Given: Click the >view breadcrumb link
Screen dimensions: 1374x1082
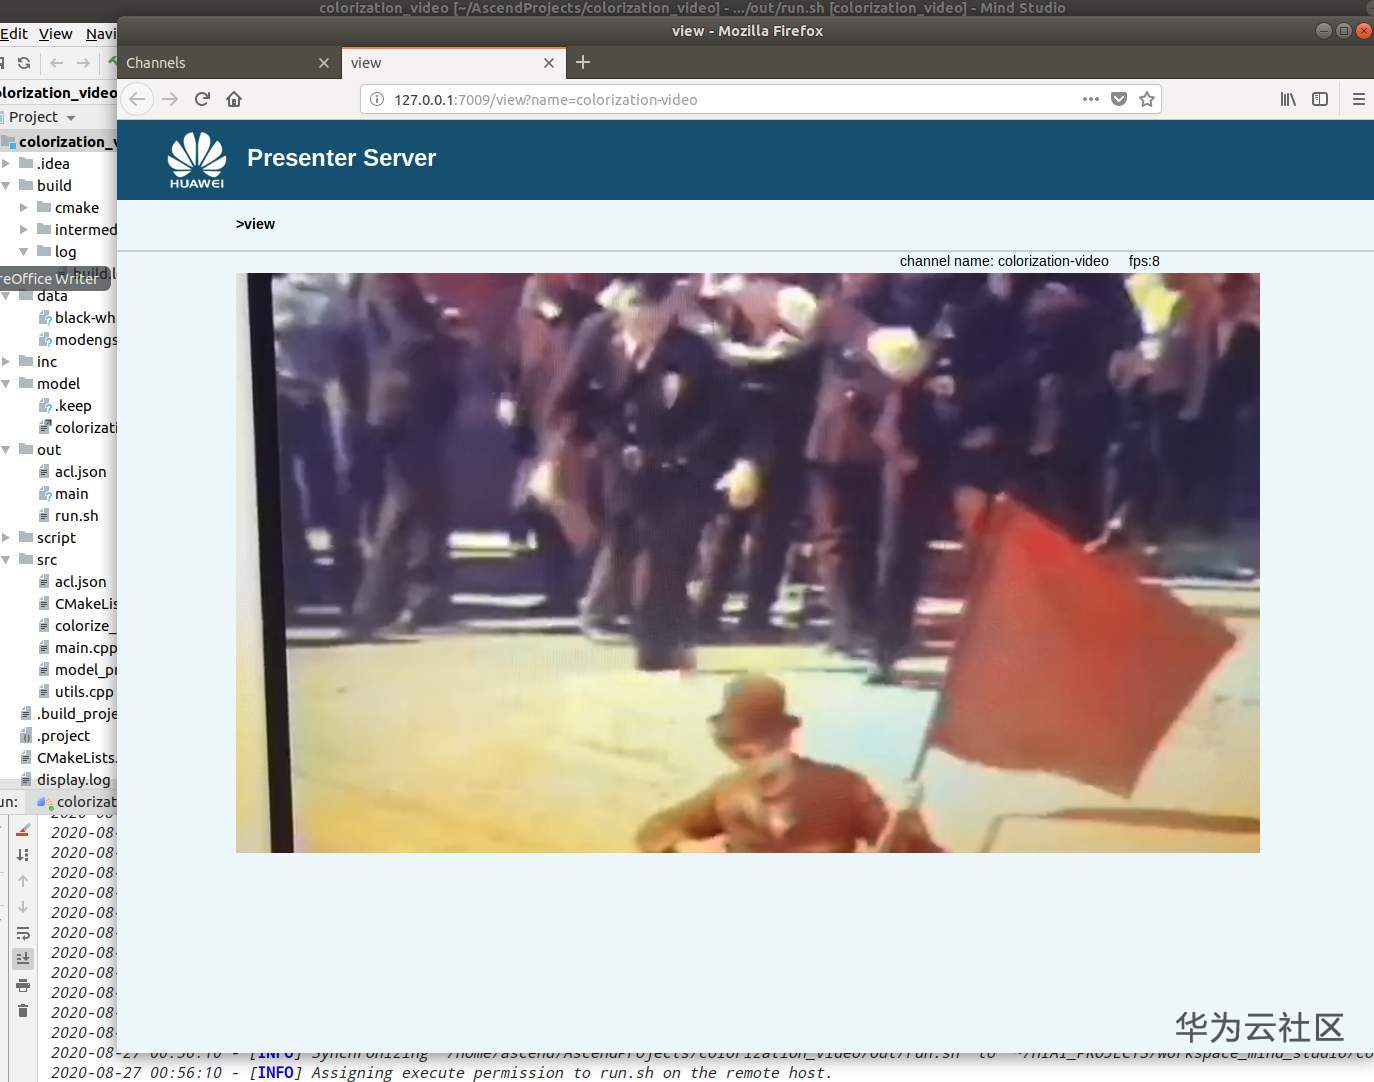Looking at the screenshot, I should point(255,224).
